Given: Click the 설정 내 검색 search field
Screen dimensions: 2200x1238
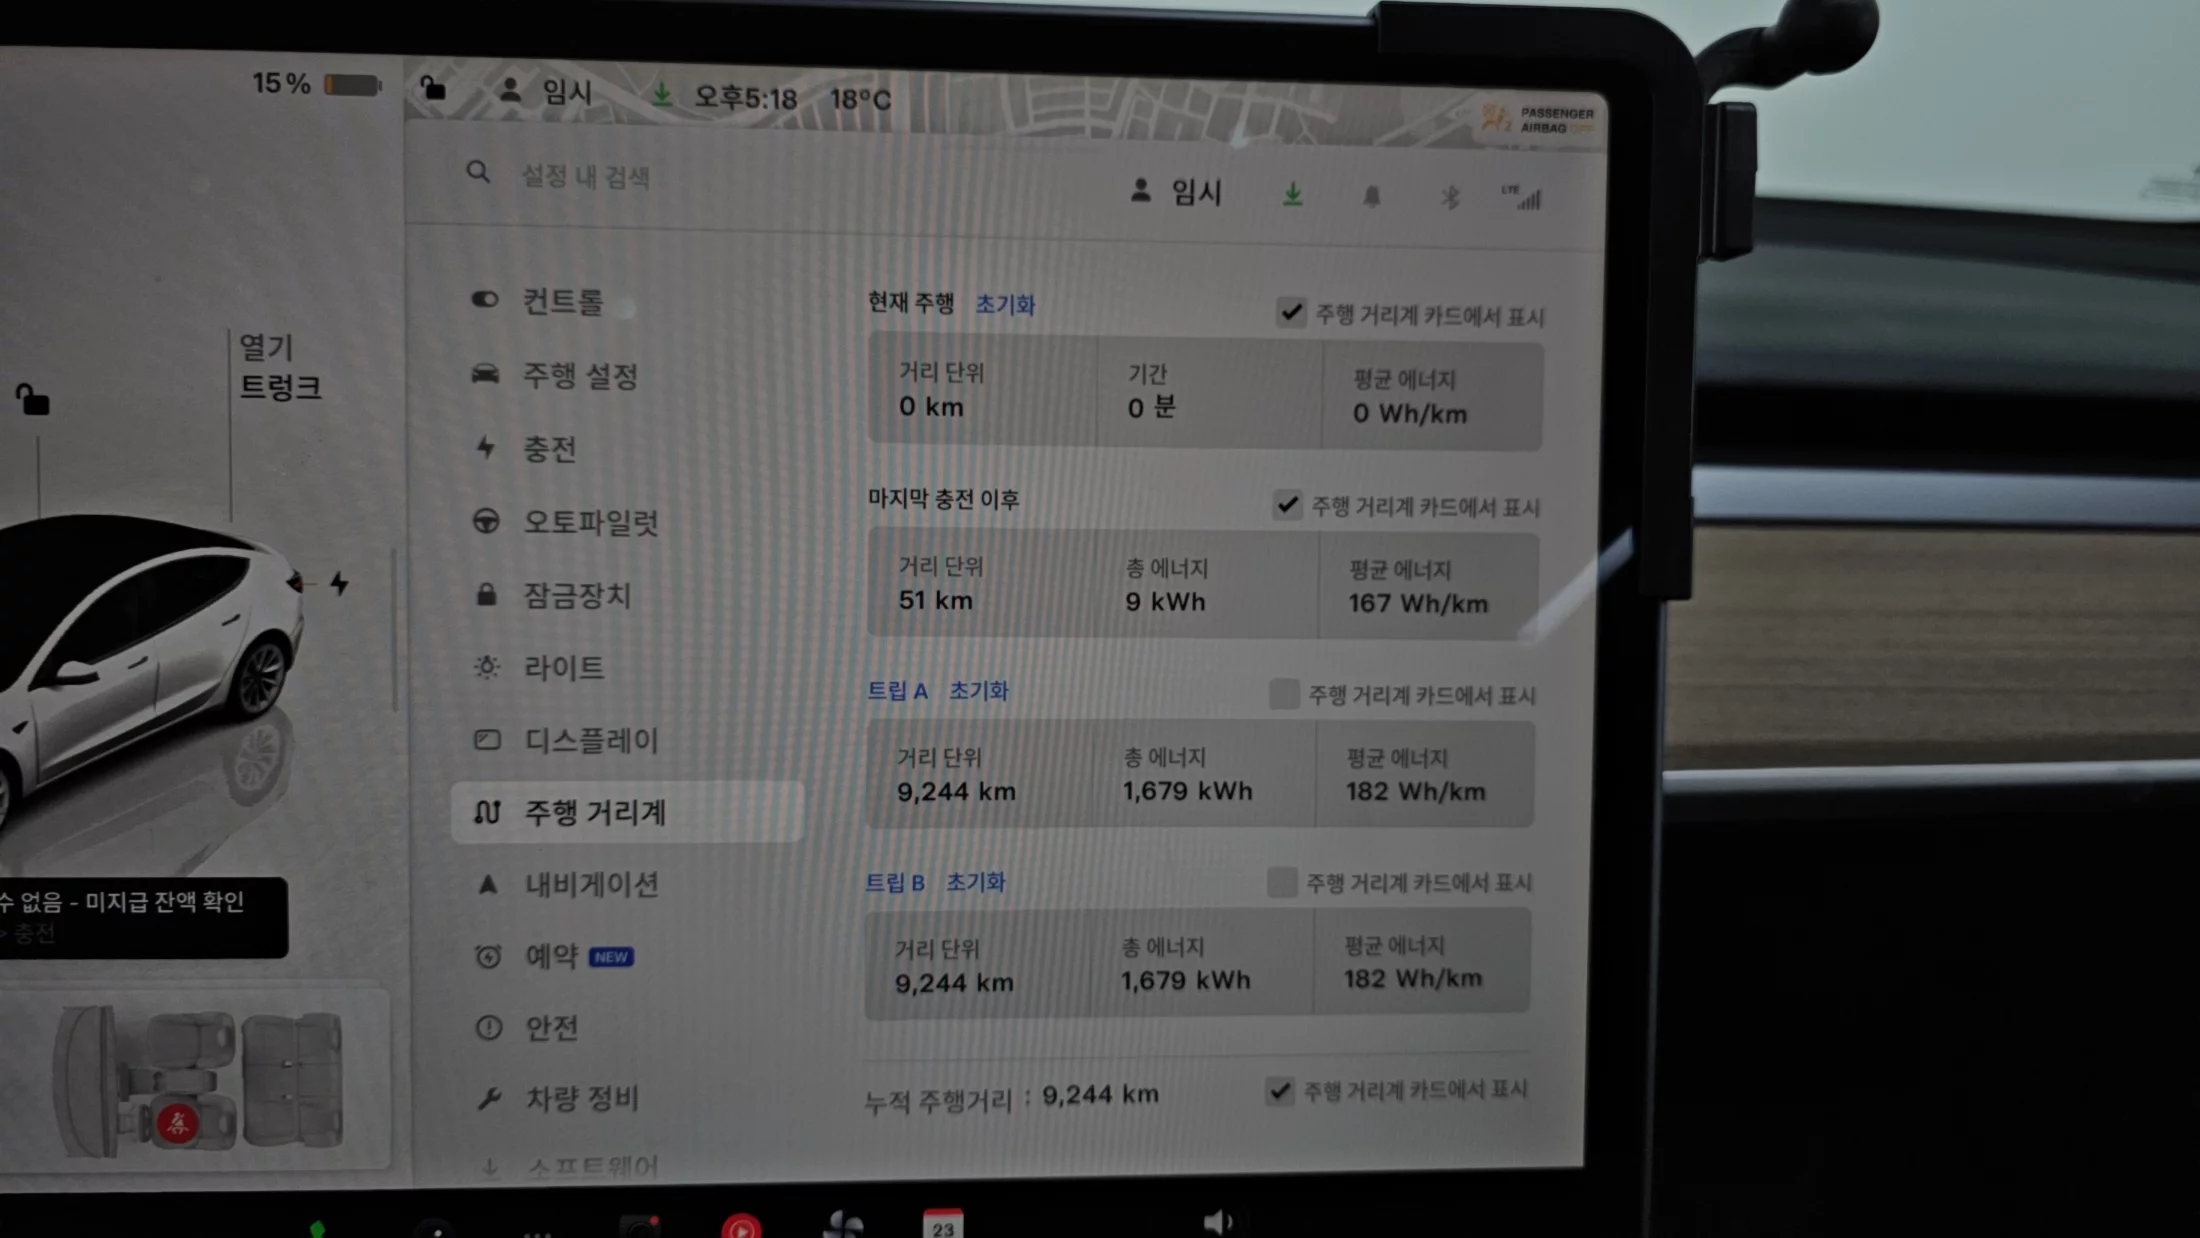Looking at the screenshot, I should 586,177.
